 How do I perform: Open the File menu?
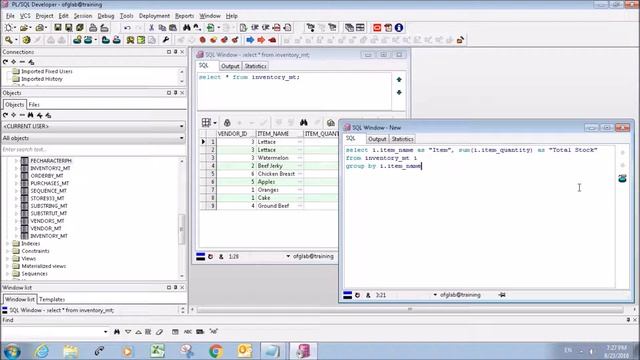coord(10,16)
